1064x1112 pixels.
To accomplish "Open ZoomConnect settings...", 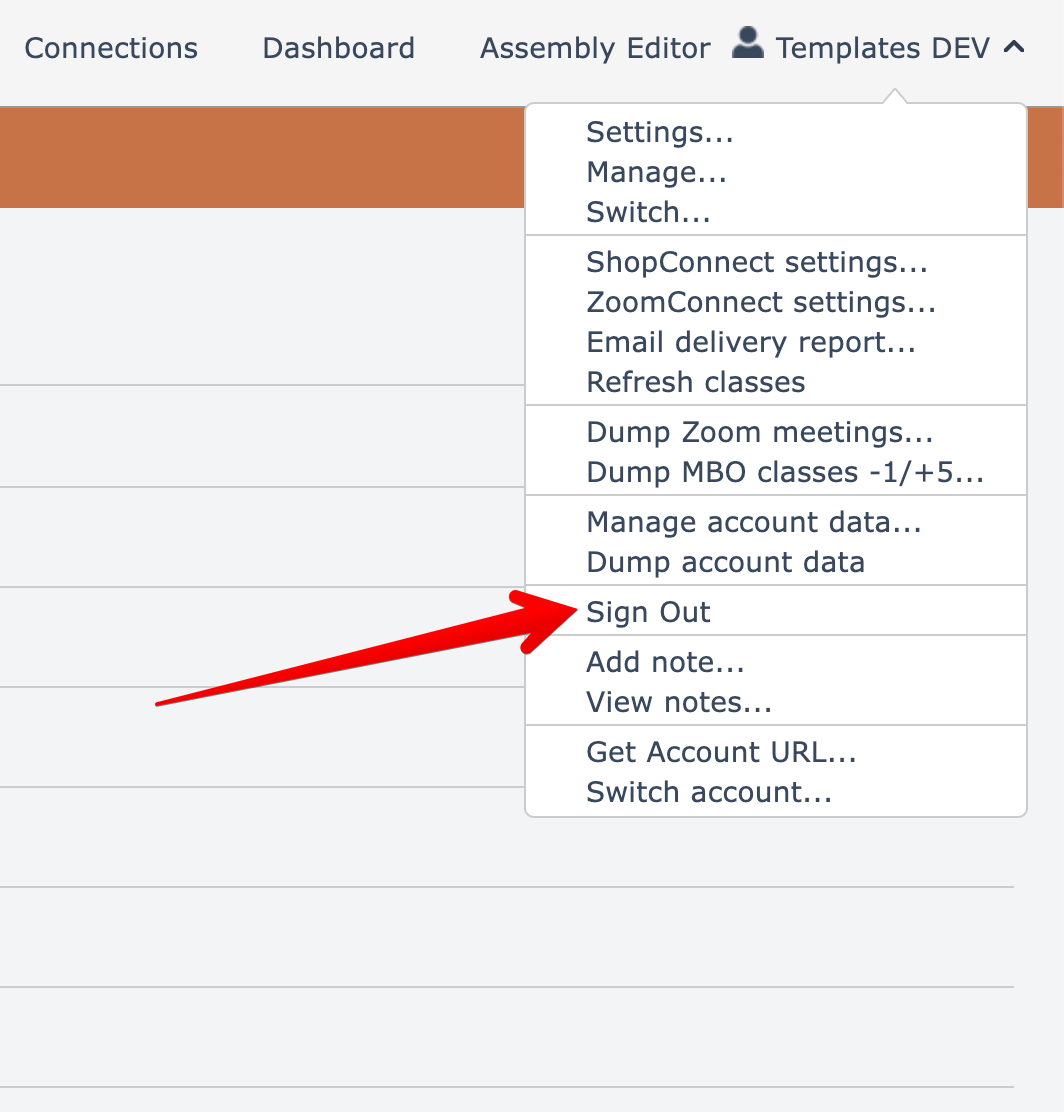I will pos(761,302).
